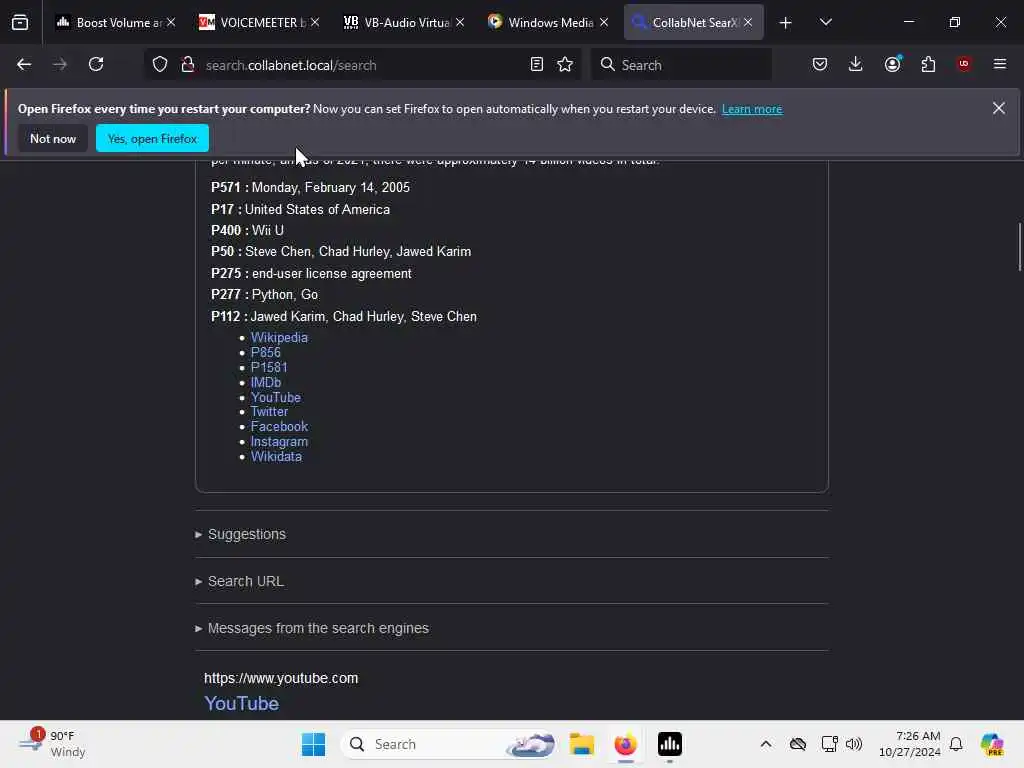Open the Wikipedia link

coord(279,338)
